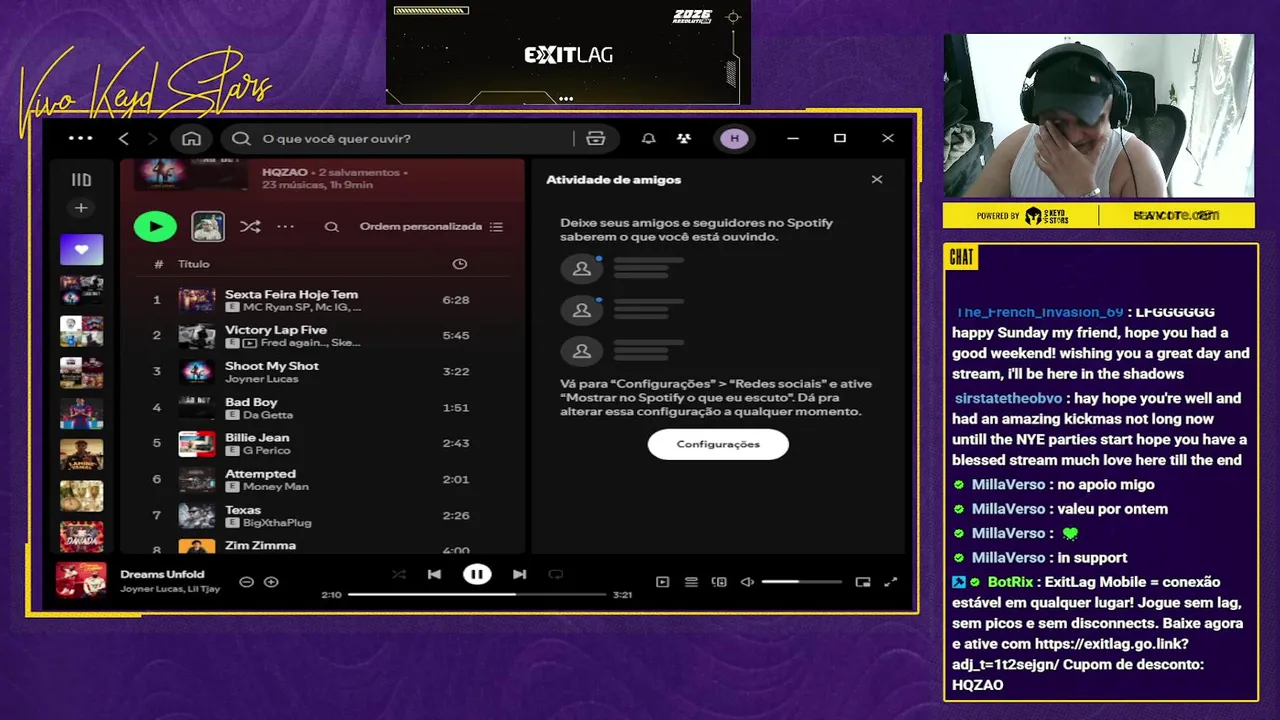
Task: Skip to the next track
Action: click(519, 574)
